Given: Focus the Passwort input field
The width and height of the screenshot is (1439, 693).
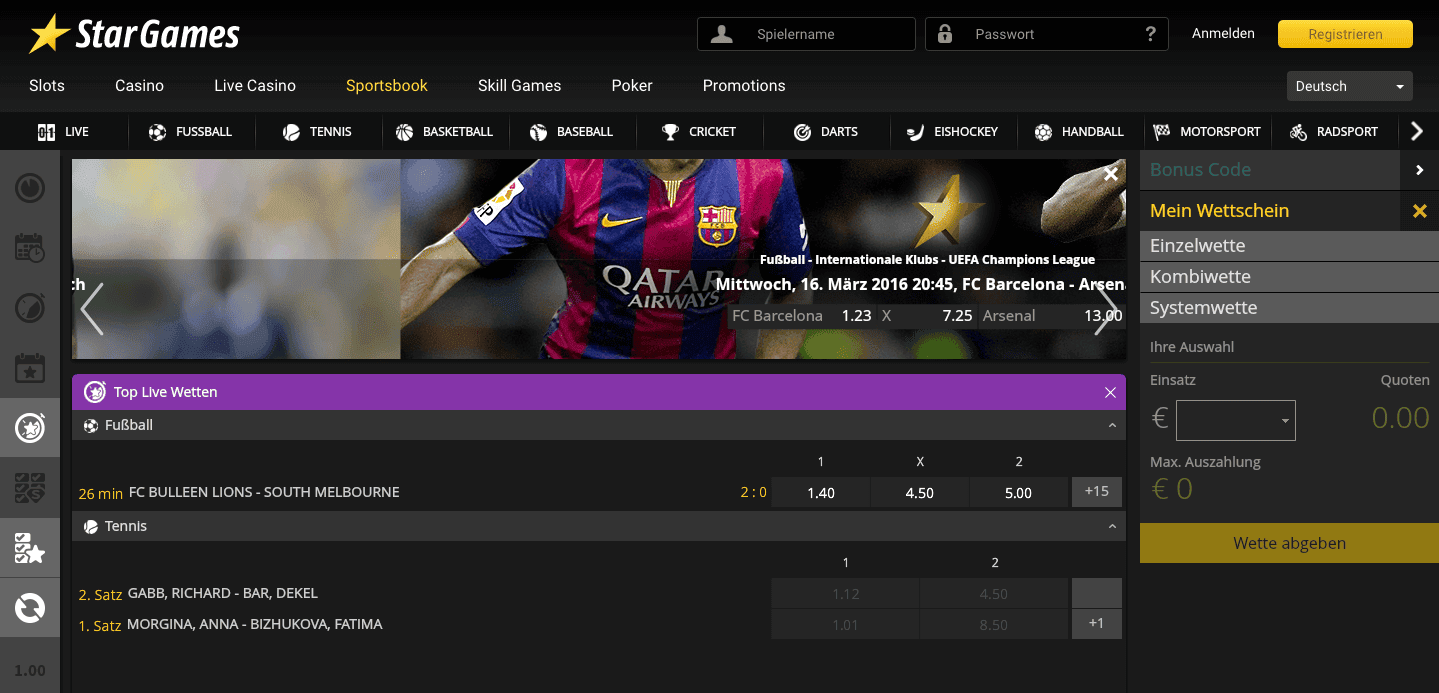Looking at the screenshot, I should (1046, 34).
